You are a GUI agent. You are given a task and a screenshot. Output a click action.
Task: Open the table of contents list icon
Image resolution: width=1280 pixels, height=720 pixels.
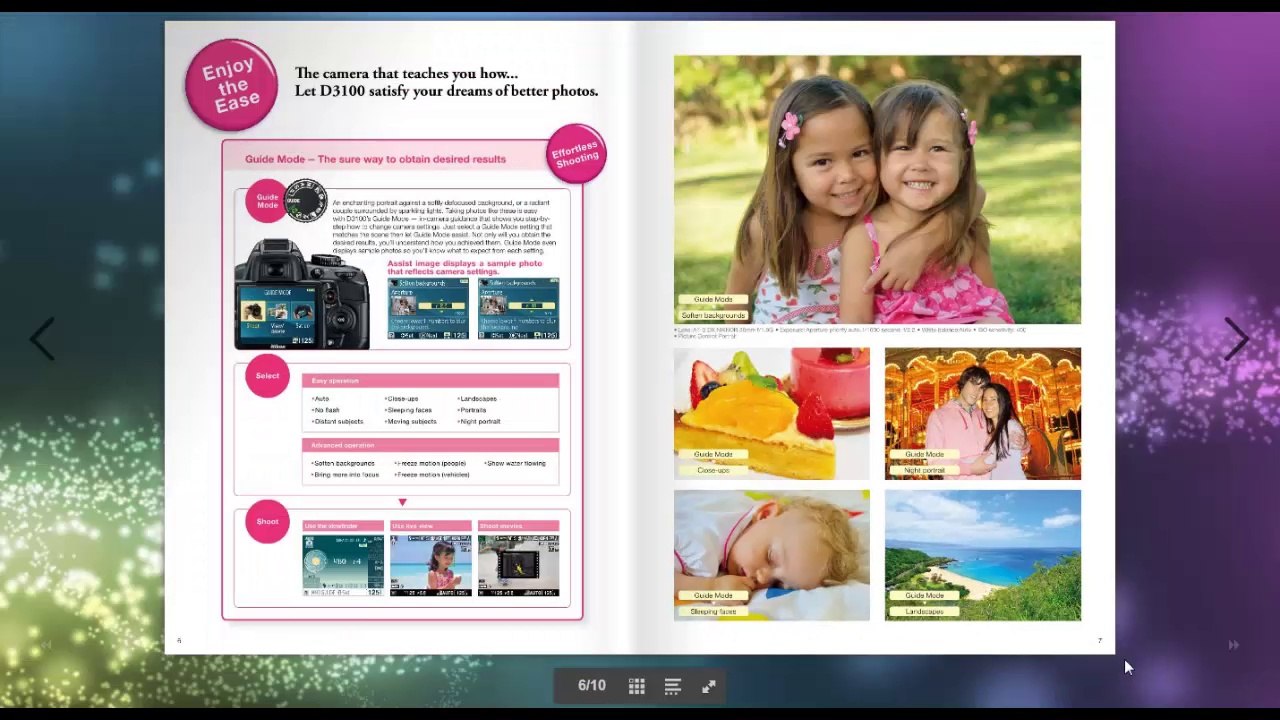673,686
